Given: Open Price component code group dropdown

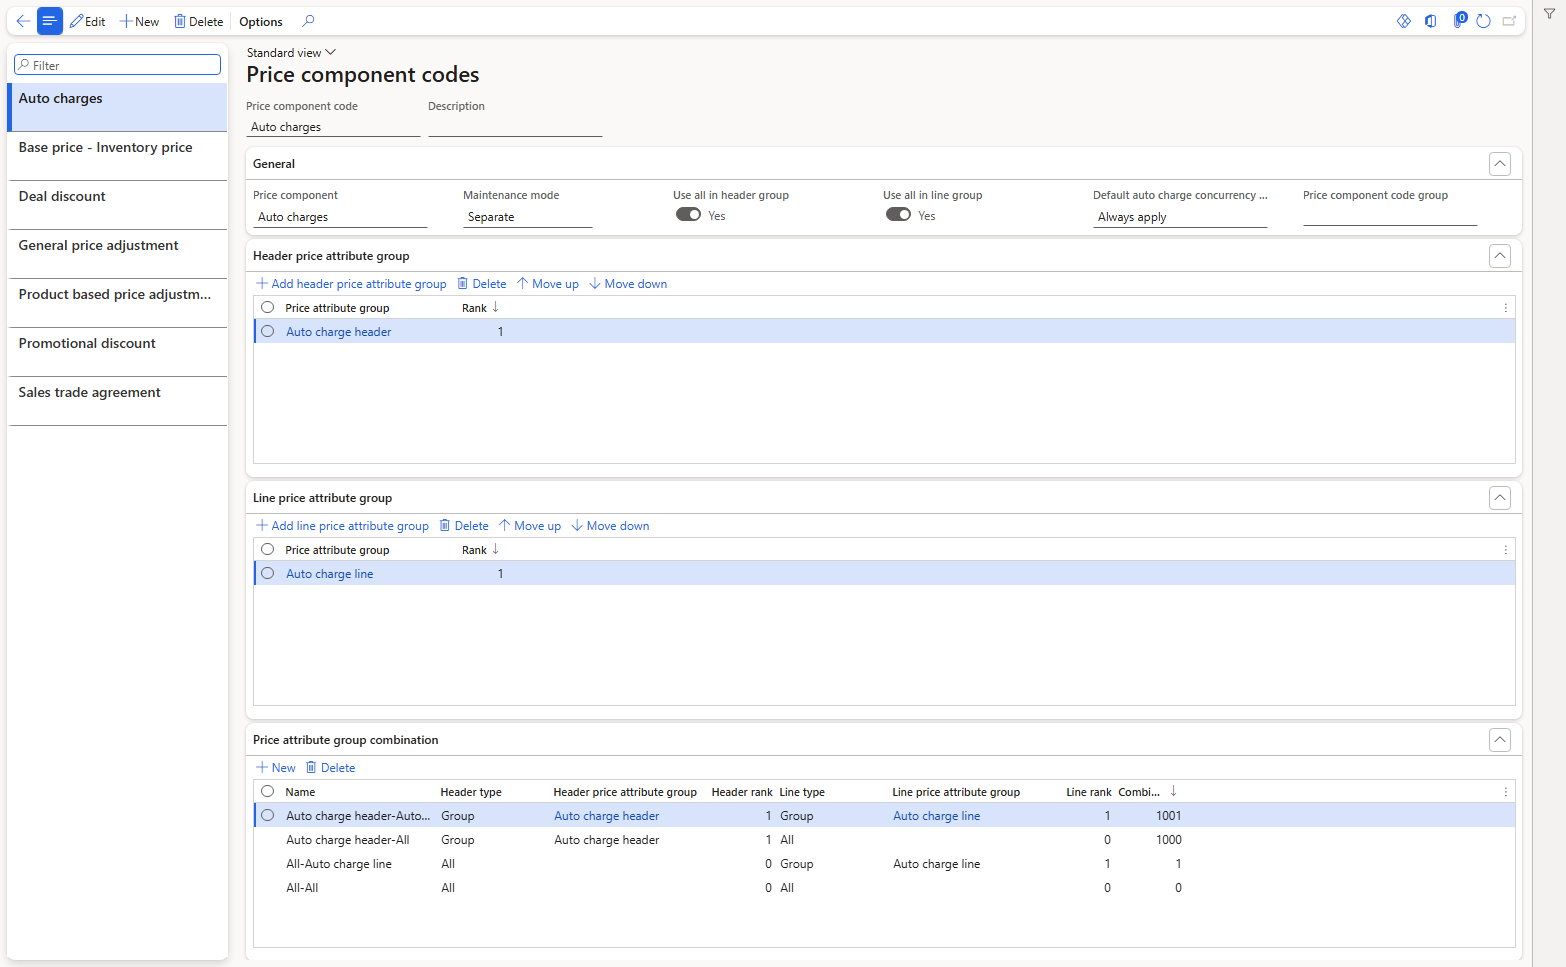Looking at the screenshot, I should [1390, 216].
